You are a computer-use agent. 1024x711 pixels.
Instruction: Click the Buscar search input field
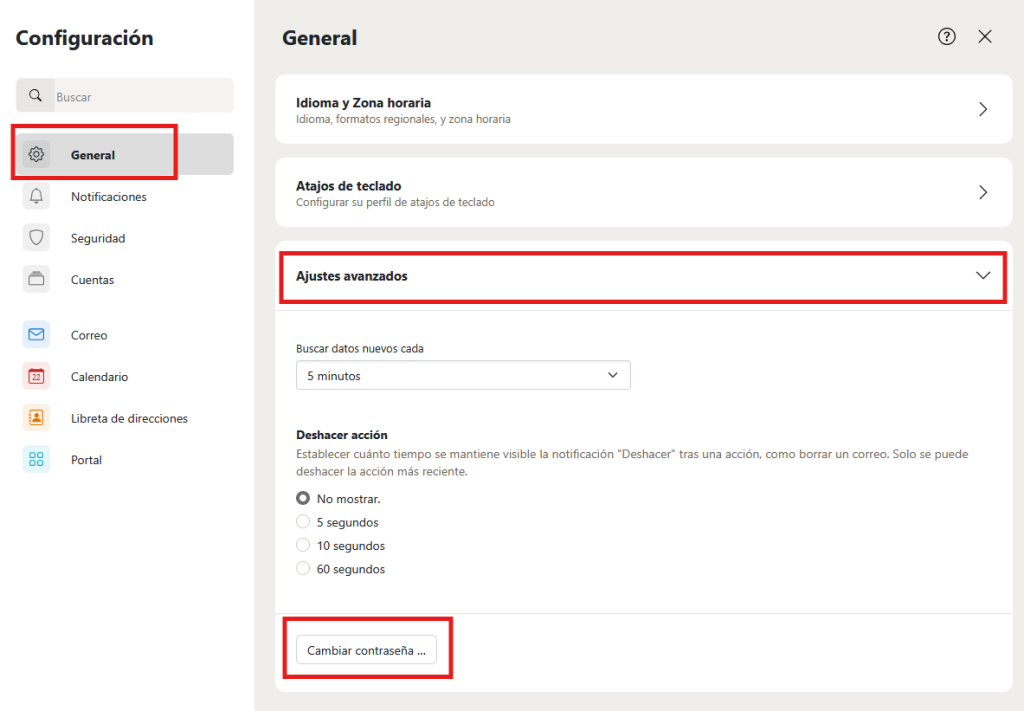pyautogui.click(x=140, y=97)
